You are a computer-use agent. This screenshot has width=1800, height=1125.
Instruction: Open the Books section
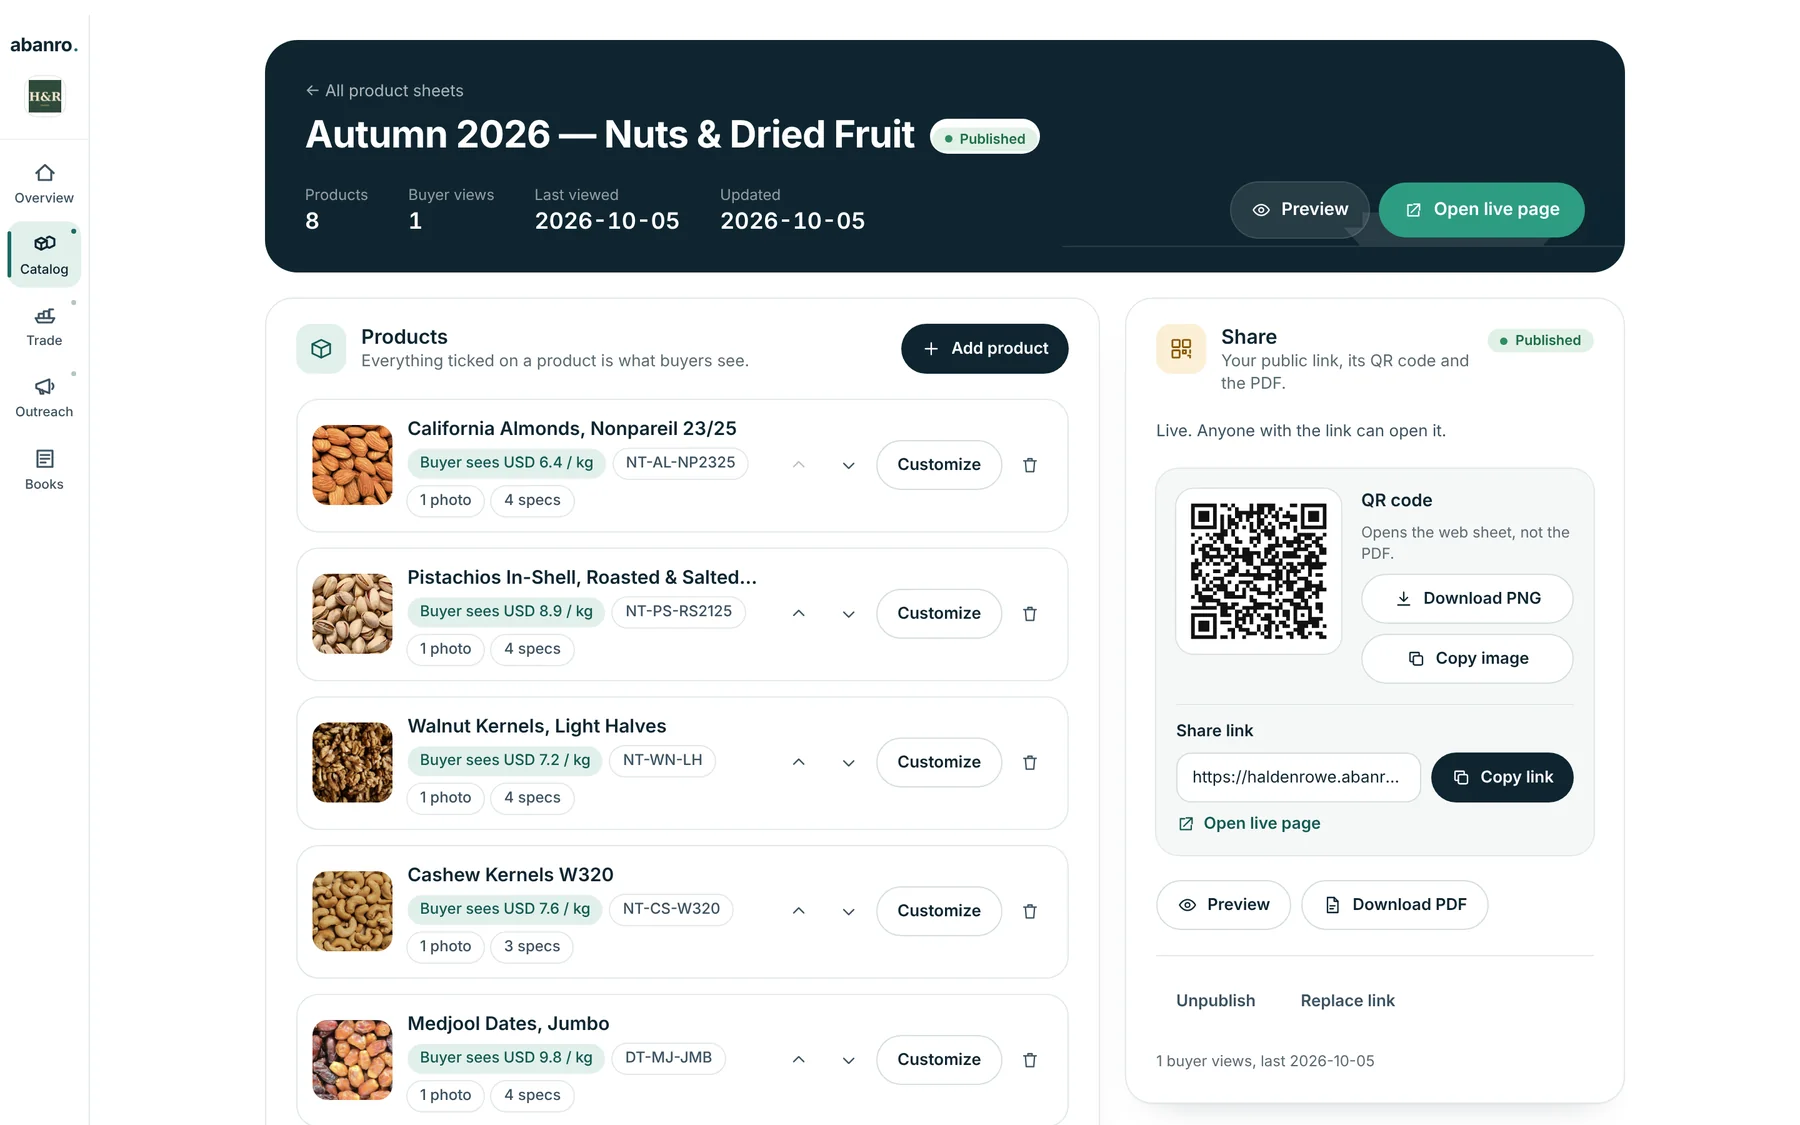coord(44,470)
